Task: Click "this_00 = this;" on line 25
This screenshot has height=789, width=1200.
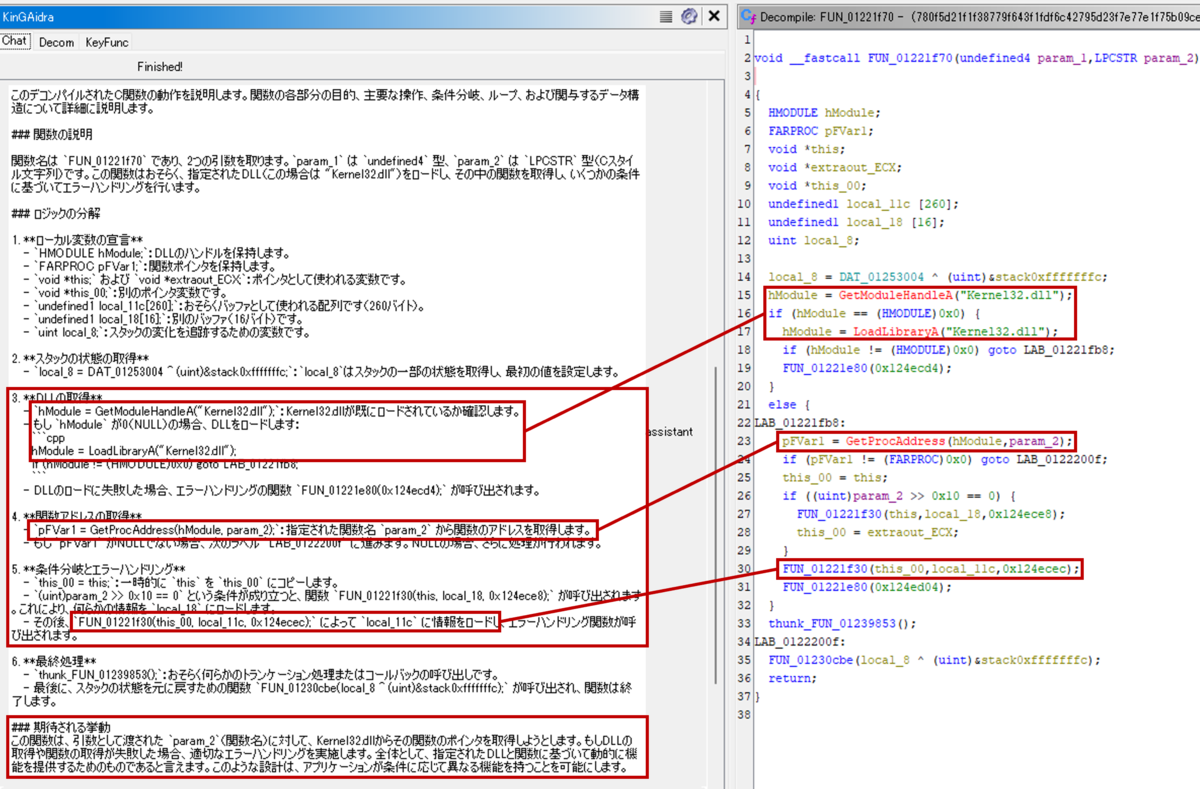Action: tap(834, 478)
